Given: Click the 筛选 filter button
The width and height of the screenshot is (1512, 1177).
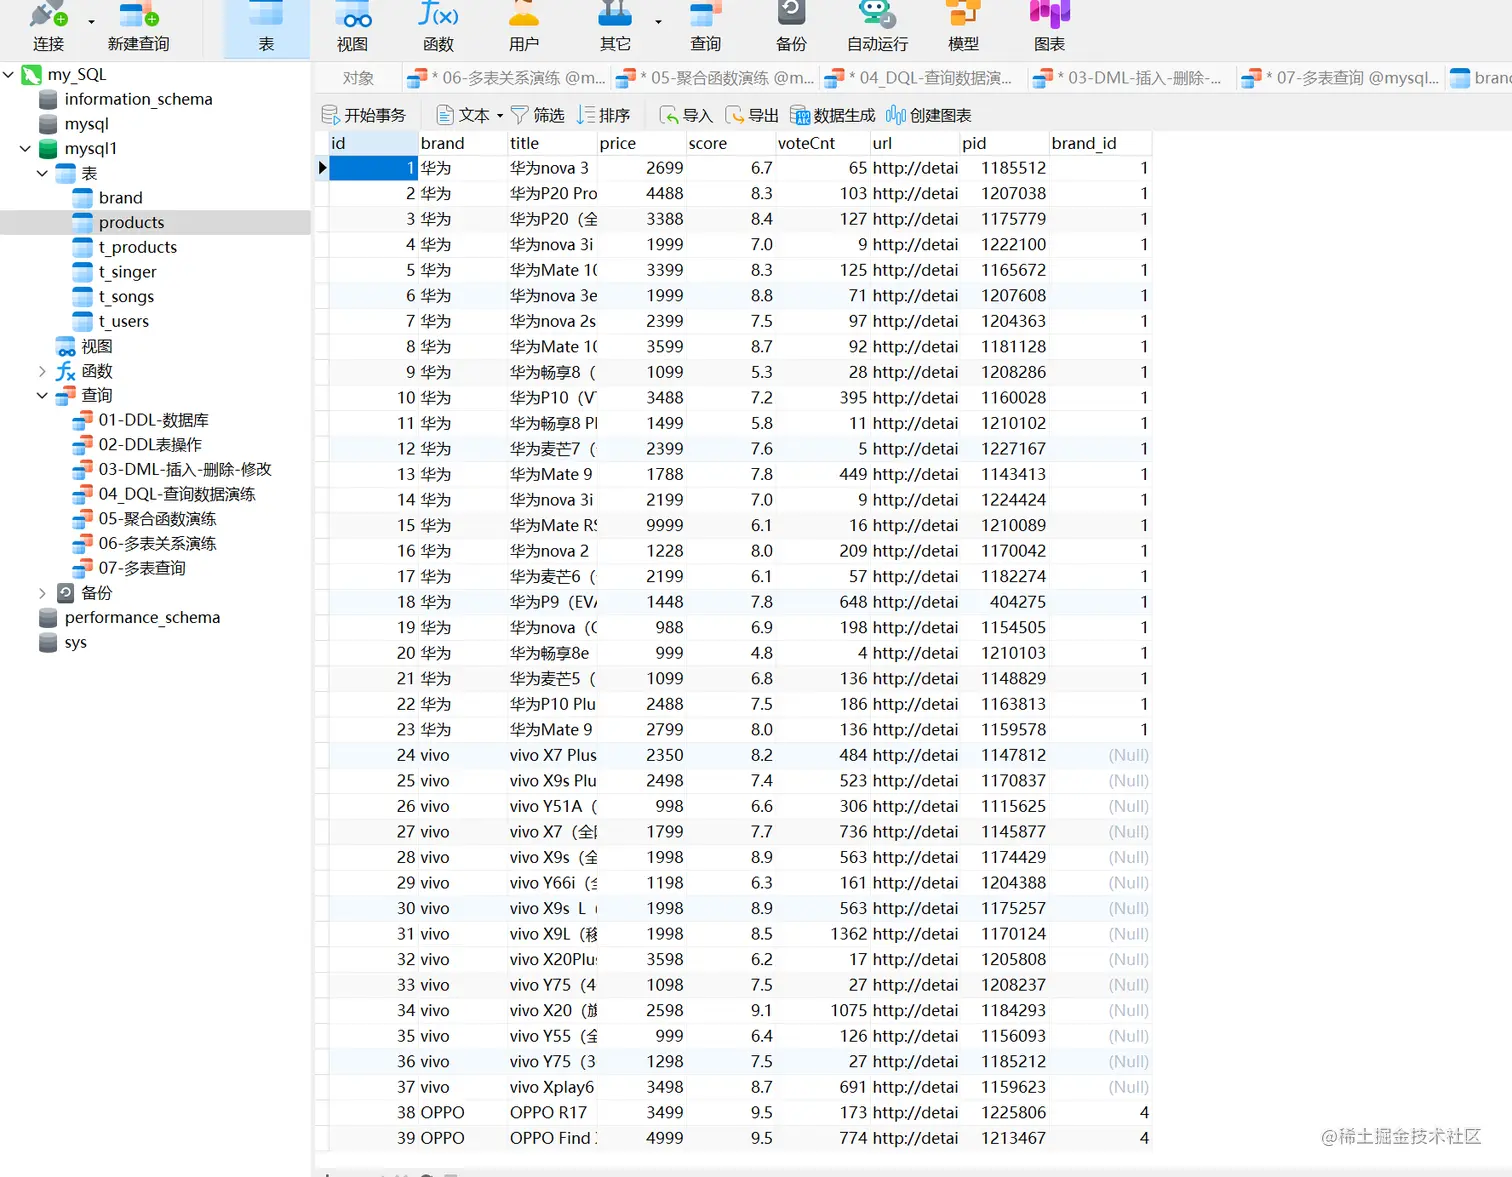Looking at the screenshot, I should coord(538,115).
